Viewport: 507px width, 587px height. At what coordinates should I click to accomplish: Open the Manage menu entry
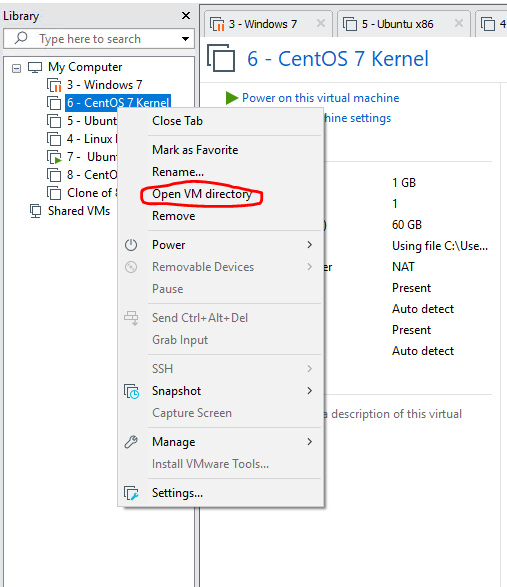click(221, 442)
